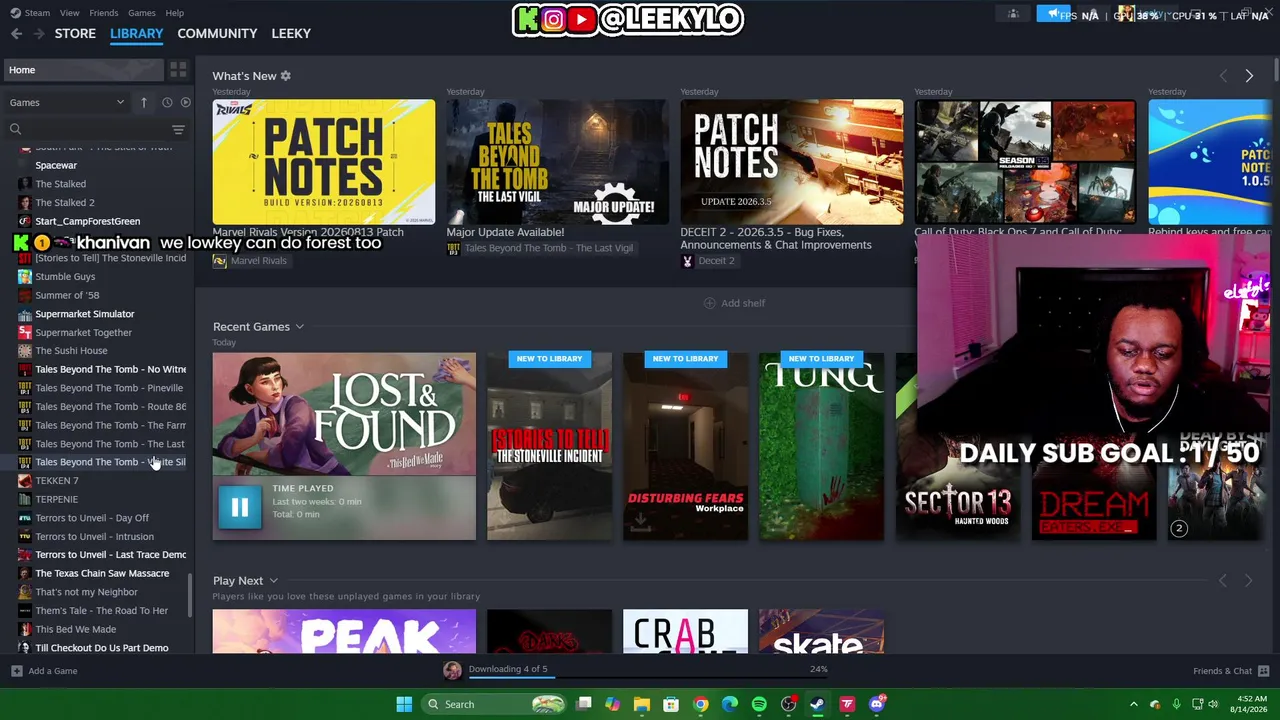Select Spacewar in the game list
Screen dimensions: 1280x720
56,165
